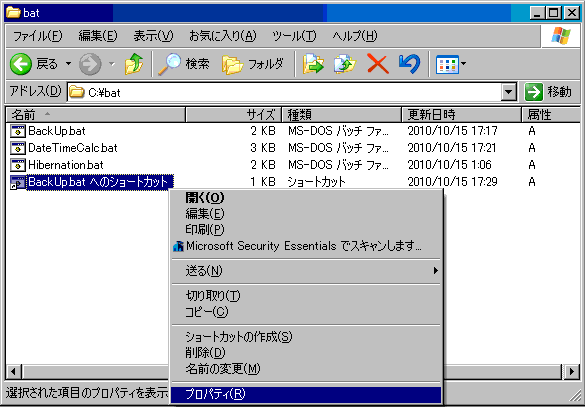Go up one folder level icon
This screenshot has width=585, height=407.
(134, 64)
